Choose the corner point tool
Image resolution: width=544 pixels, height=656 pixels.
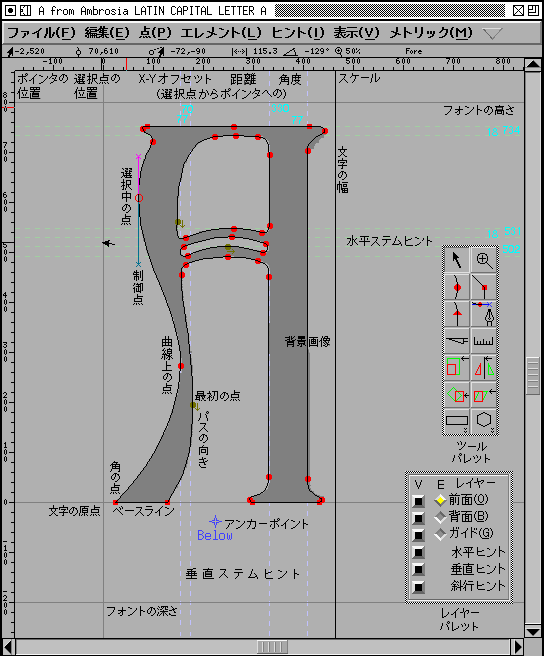[484, 287]
